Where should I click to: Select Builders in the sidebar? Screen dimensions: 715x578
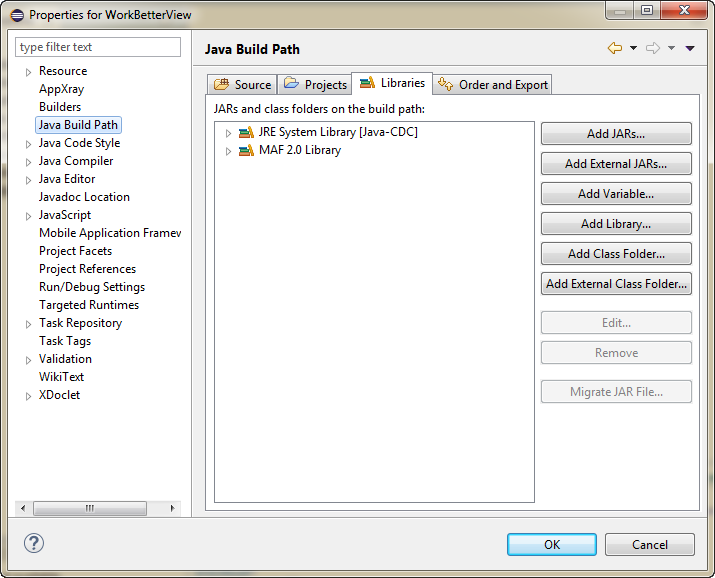click(60, 107)
